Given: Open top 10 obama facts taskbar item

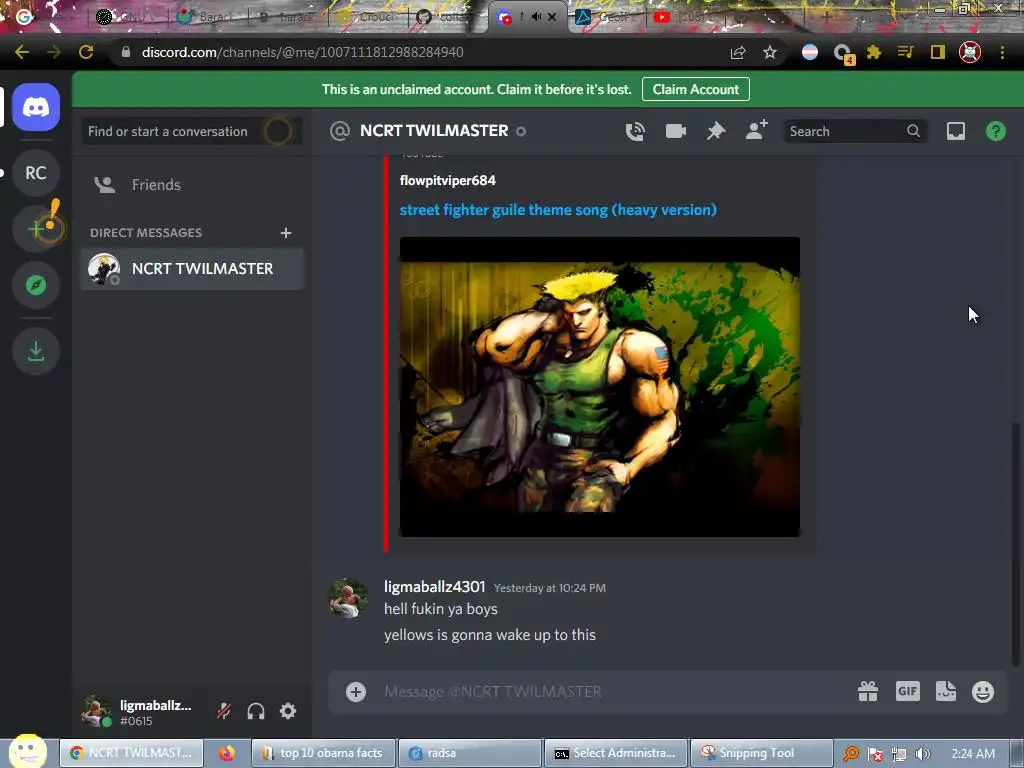Looking at the screenshot, I should (324, 754).
